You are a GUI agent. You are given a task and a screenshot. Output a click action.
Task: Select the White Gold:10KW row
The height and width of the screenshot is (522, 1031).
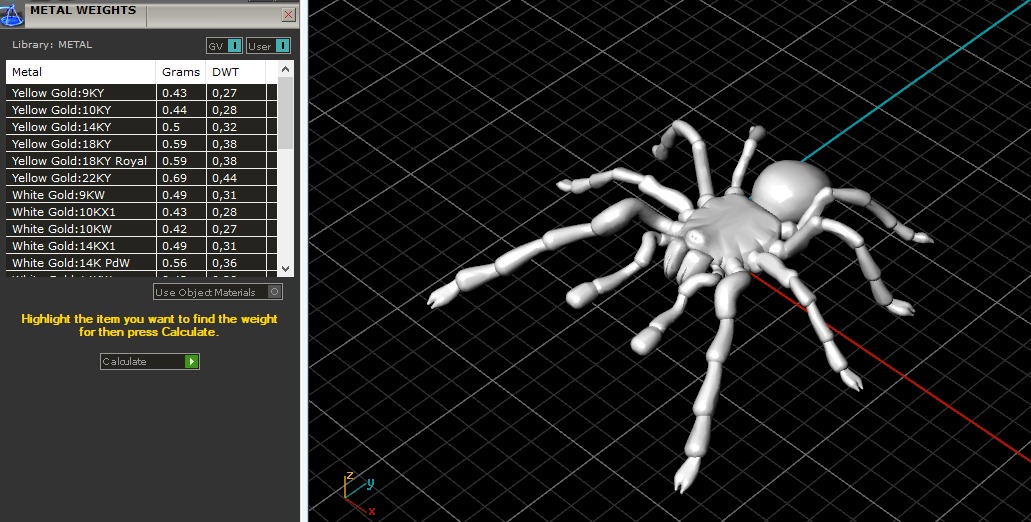click(141, 229)
